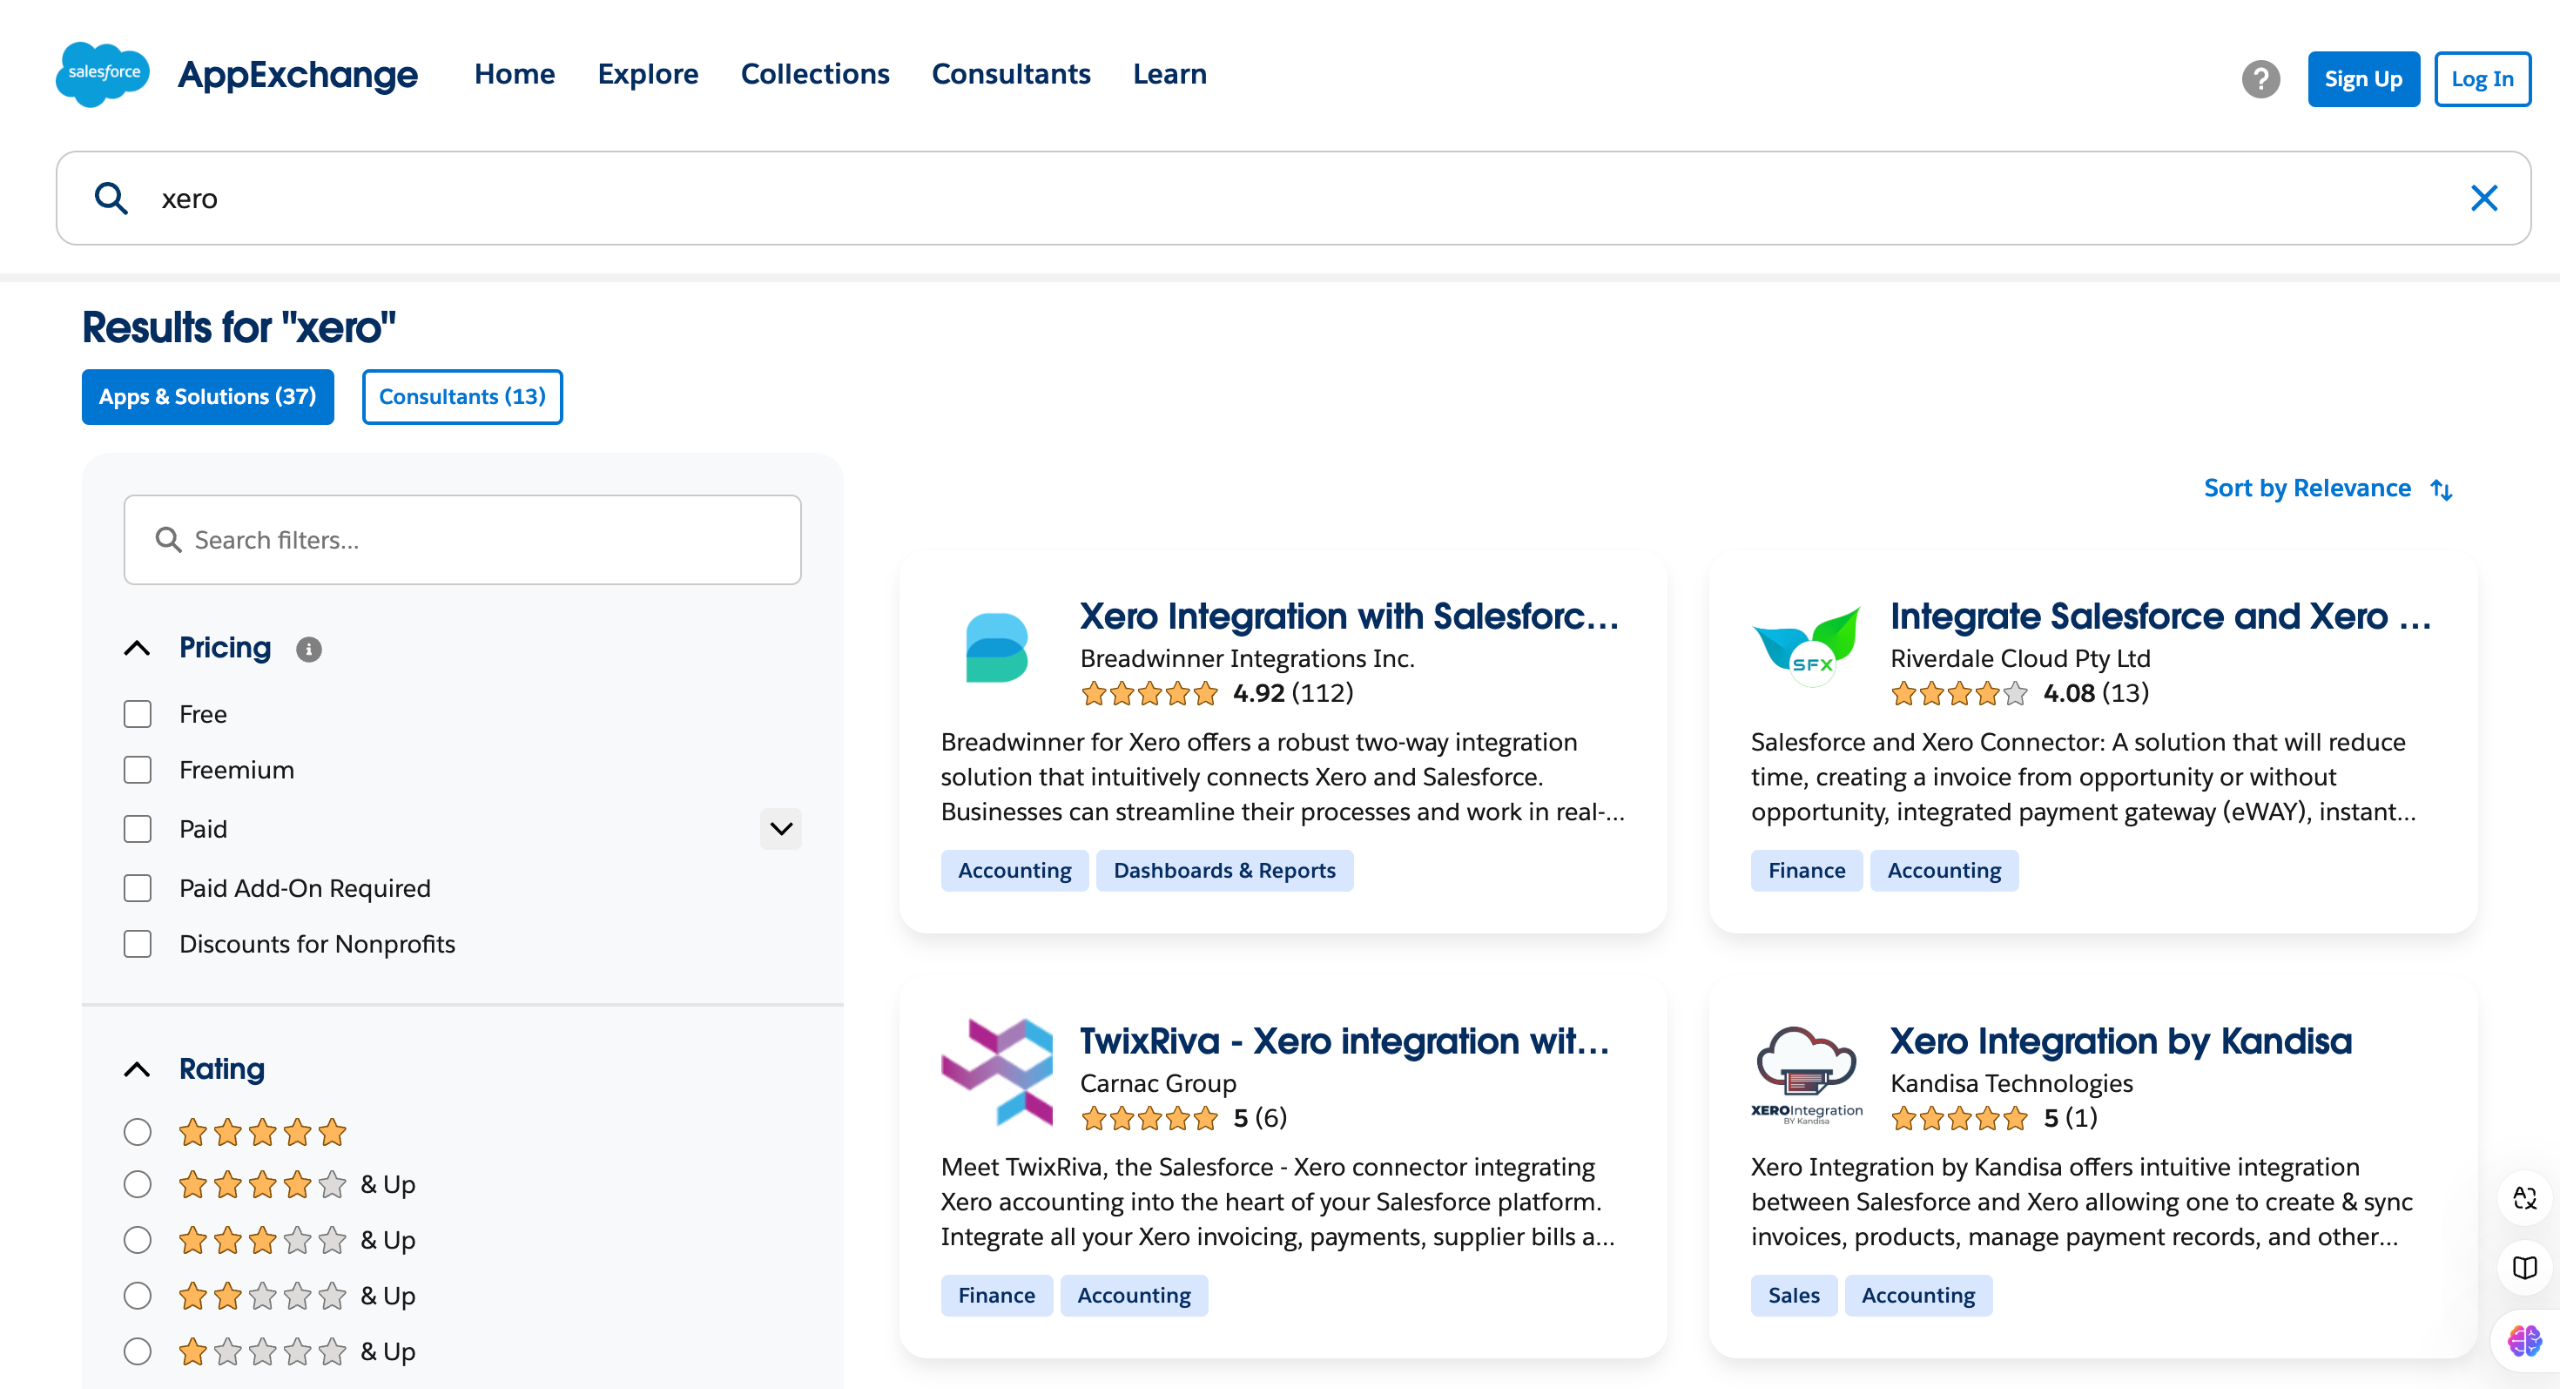Open the Collections menu item

tap(814, 74)
